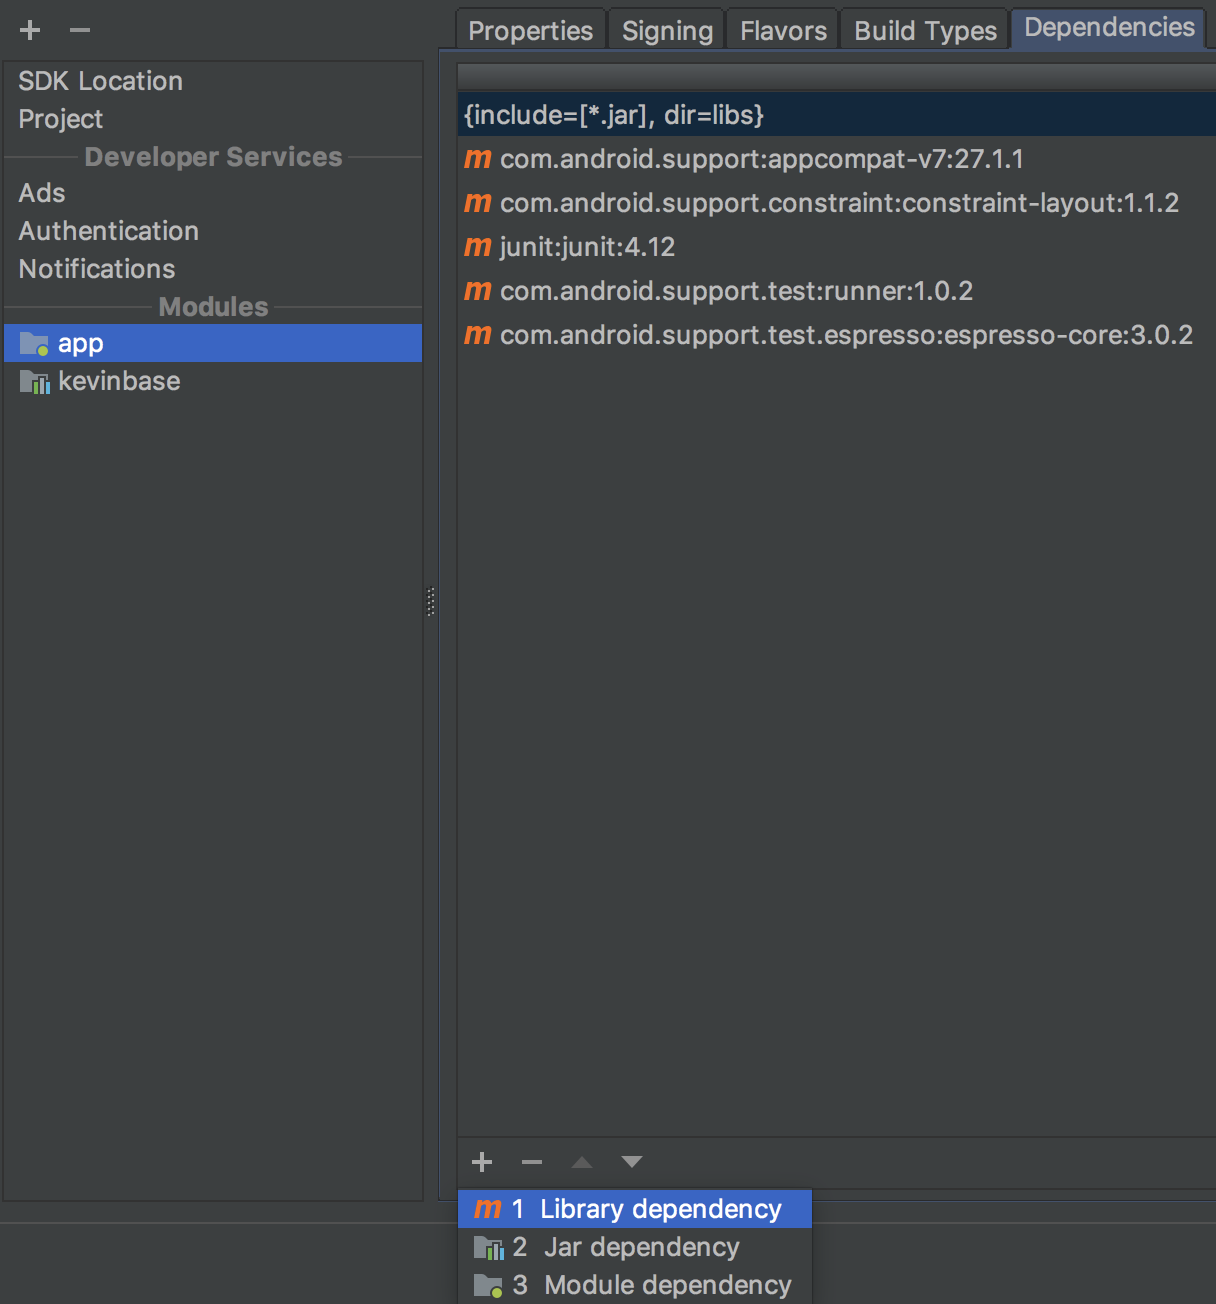This screenshot has height=1304, width=1216.
Task: Click the kevinbase module library icon
Action: (x=34, y=382)
